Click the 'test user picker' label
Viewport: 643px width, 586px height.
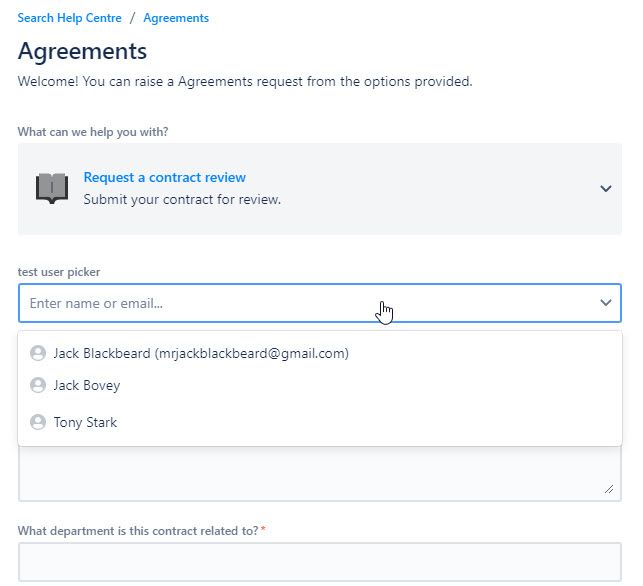pos(59,272)
